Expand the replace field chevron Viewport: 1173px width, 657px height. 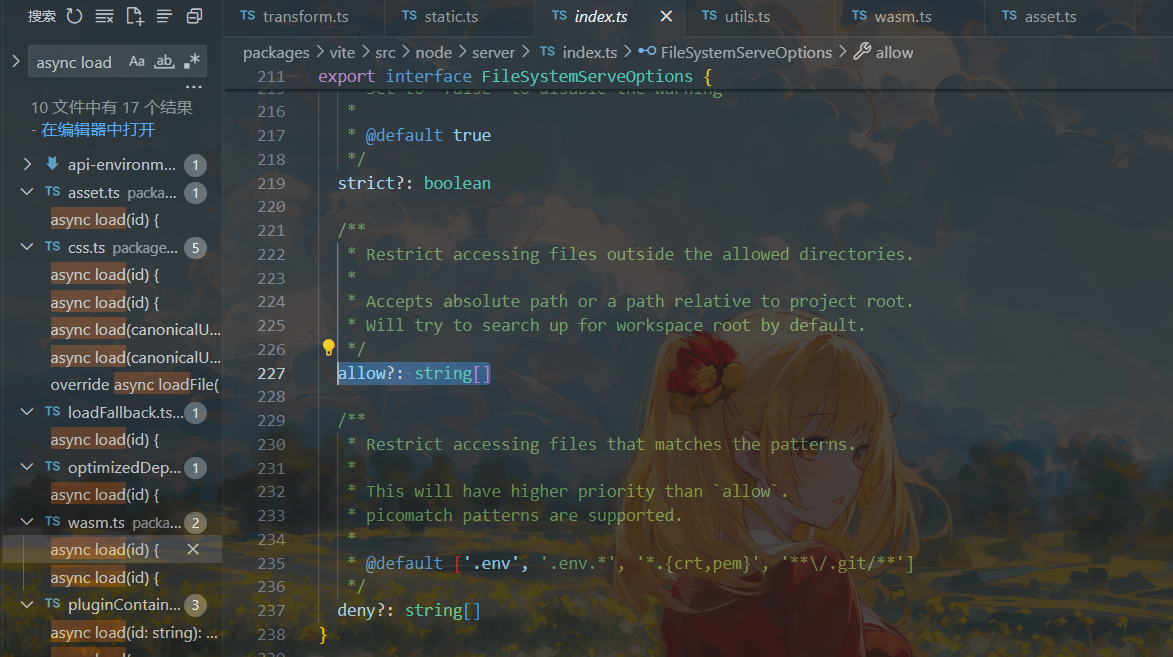[15, 61]
